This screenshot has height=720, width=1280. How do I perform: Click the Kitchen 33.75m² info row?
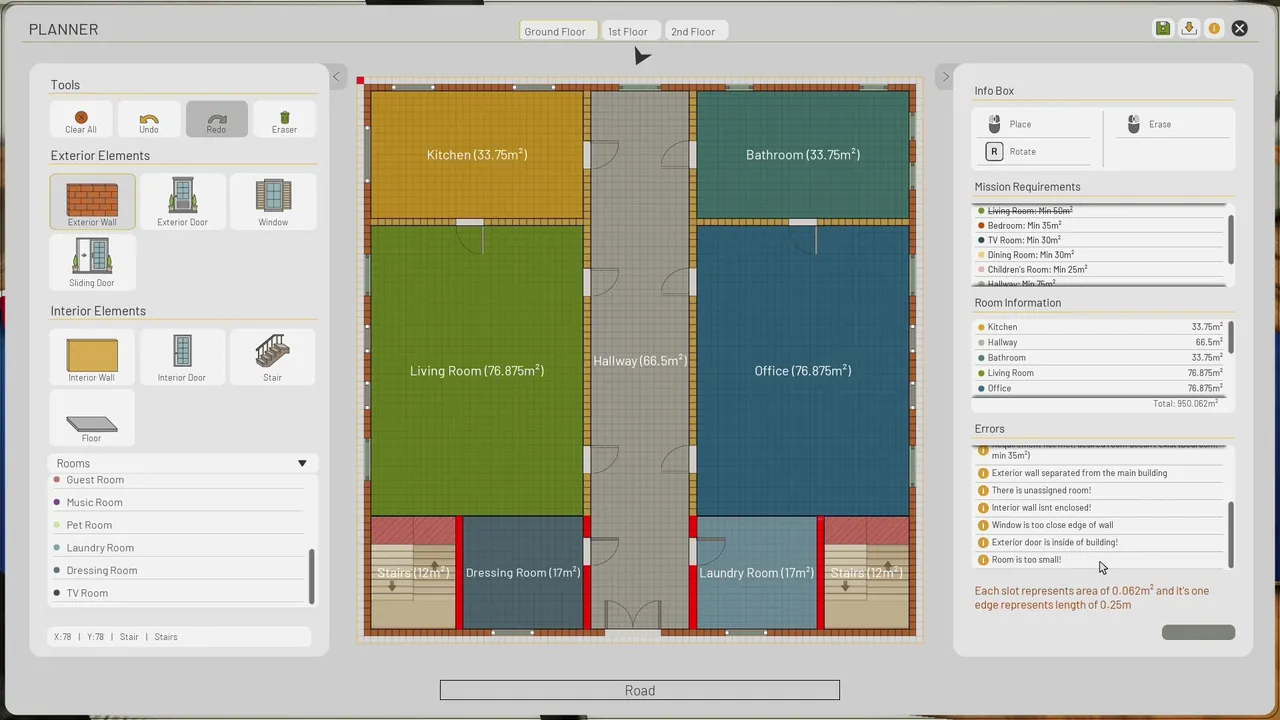coord(1100,327)
